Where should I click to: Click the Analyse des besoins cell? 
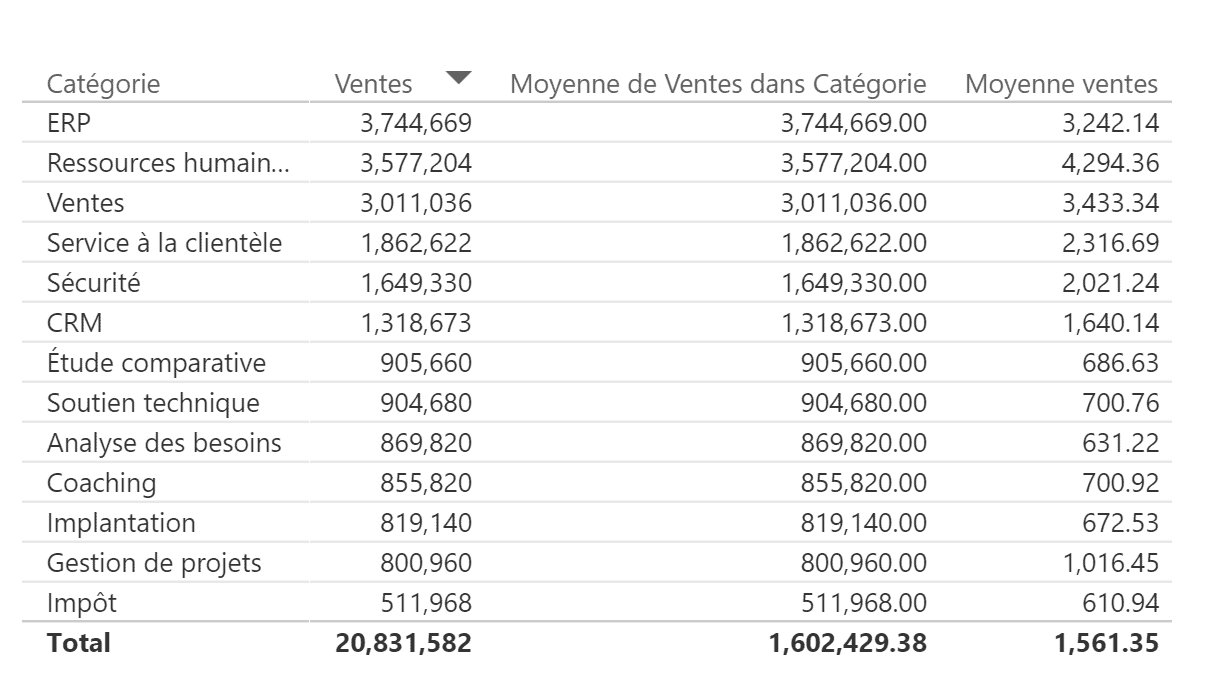pos(164,443)
